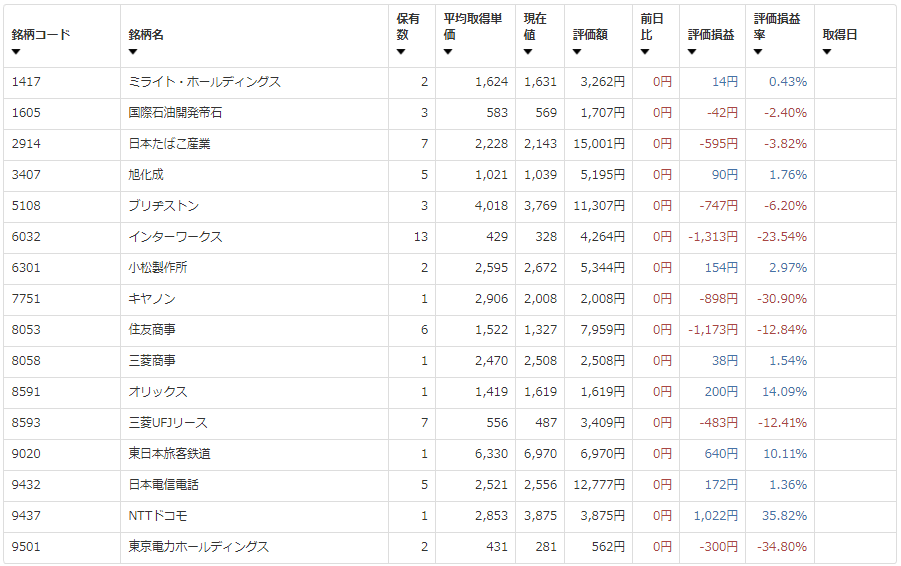This screenshot has width=901, height=566.
Task: Click ブリヂストン name cell
Action: 164,206
